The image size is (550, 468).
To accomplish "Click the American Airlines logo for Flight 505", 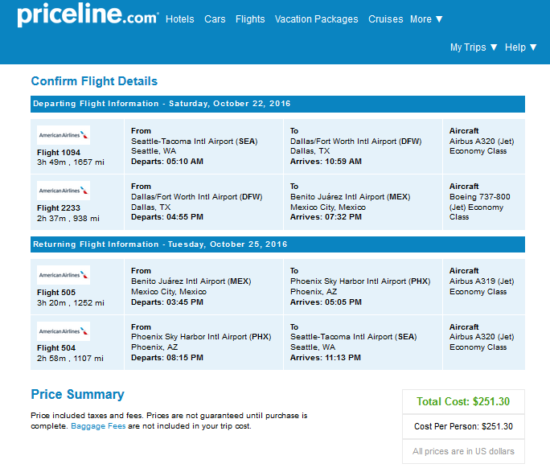I will [63, 275].
